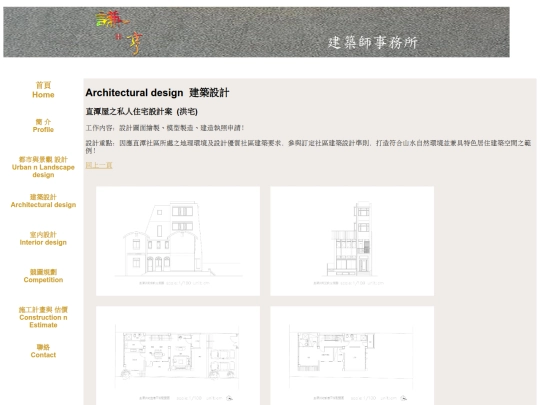Open the front elevation drawing thumbnail
Viewport: 540px width, 405px height.
[x=178, y=241]
